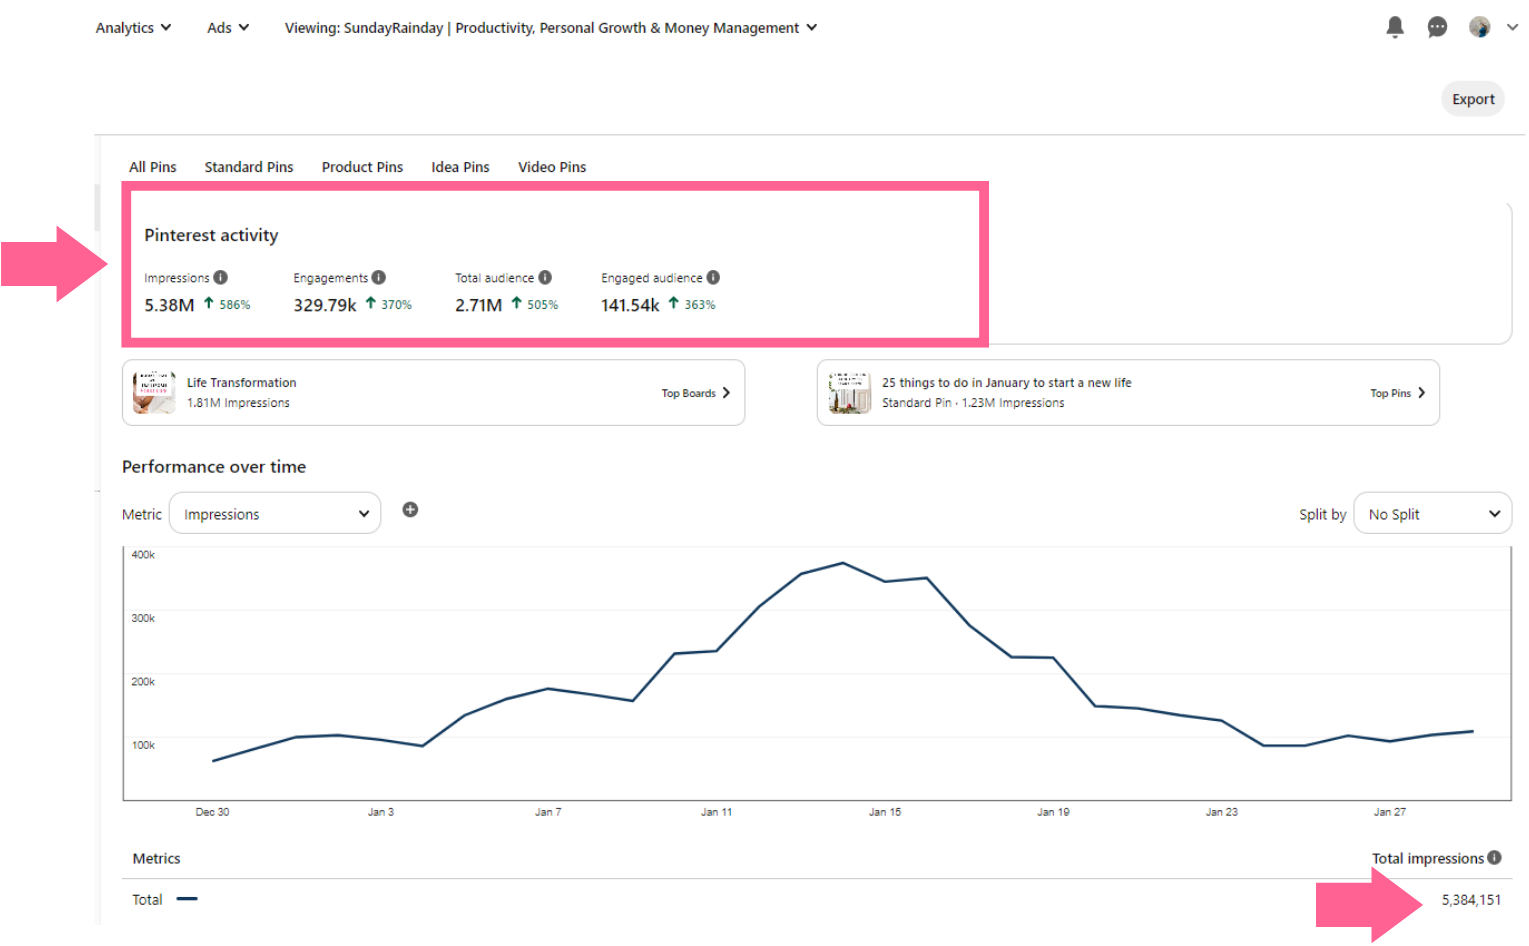Click the Total impressions info icon

point(1494,858)
